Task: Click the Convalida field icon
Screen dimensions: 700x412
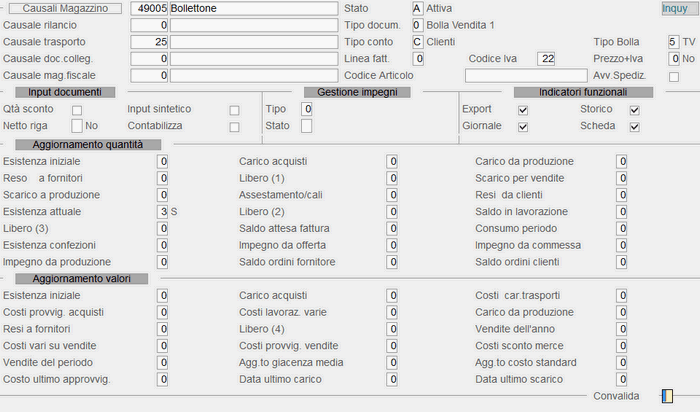Action: [667, 396]
